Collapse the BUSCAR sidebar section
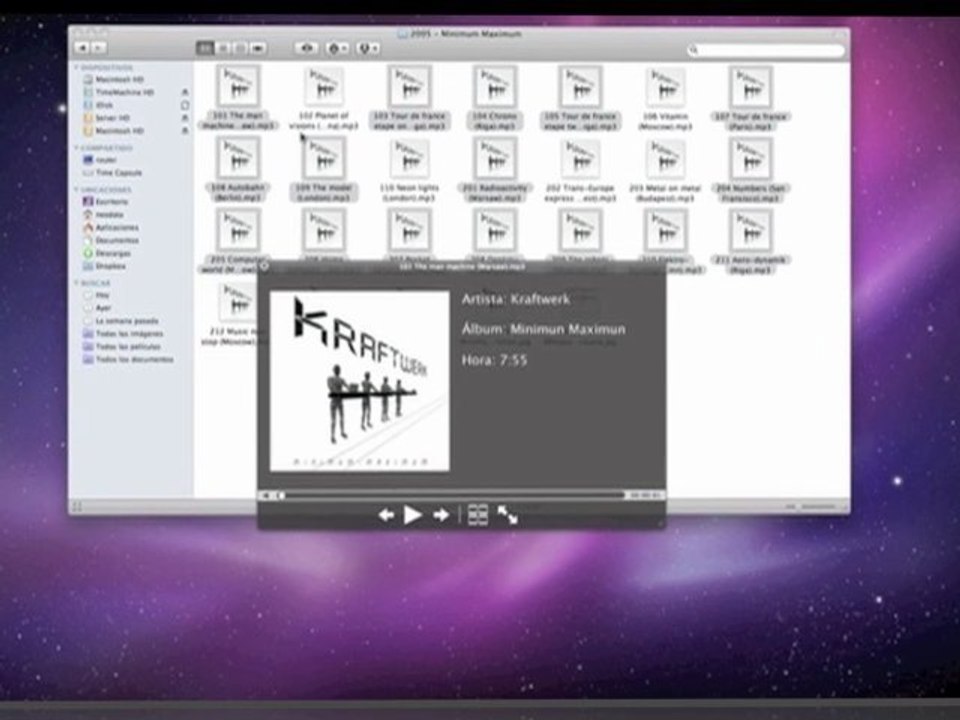The image size is (960, 720). pos(77,283)
